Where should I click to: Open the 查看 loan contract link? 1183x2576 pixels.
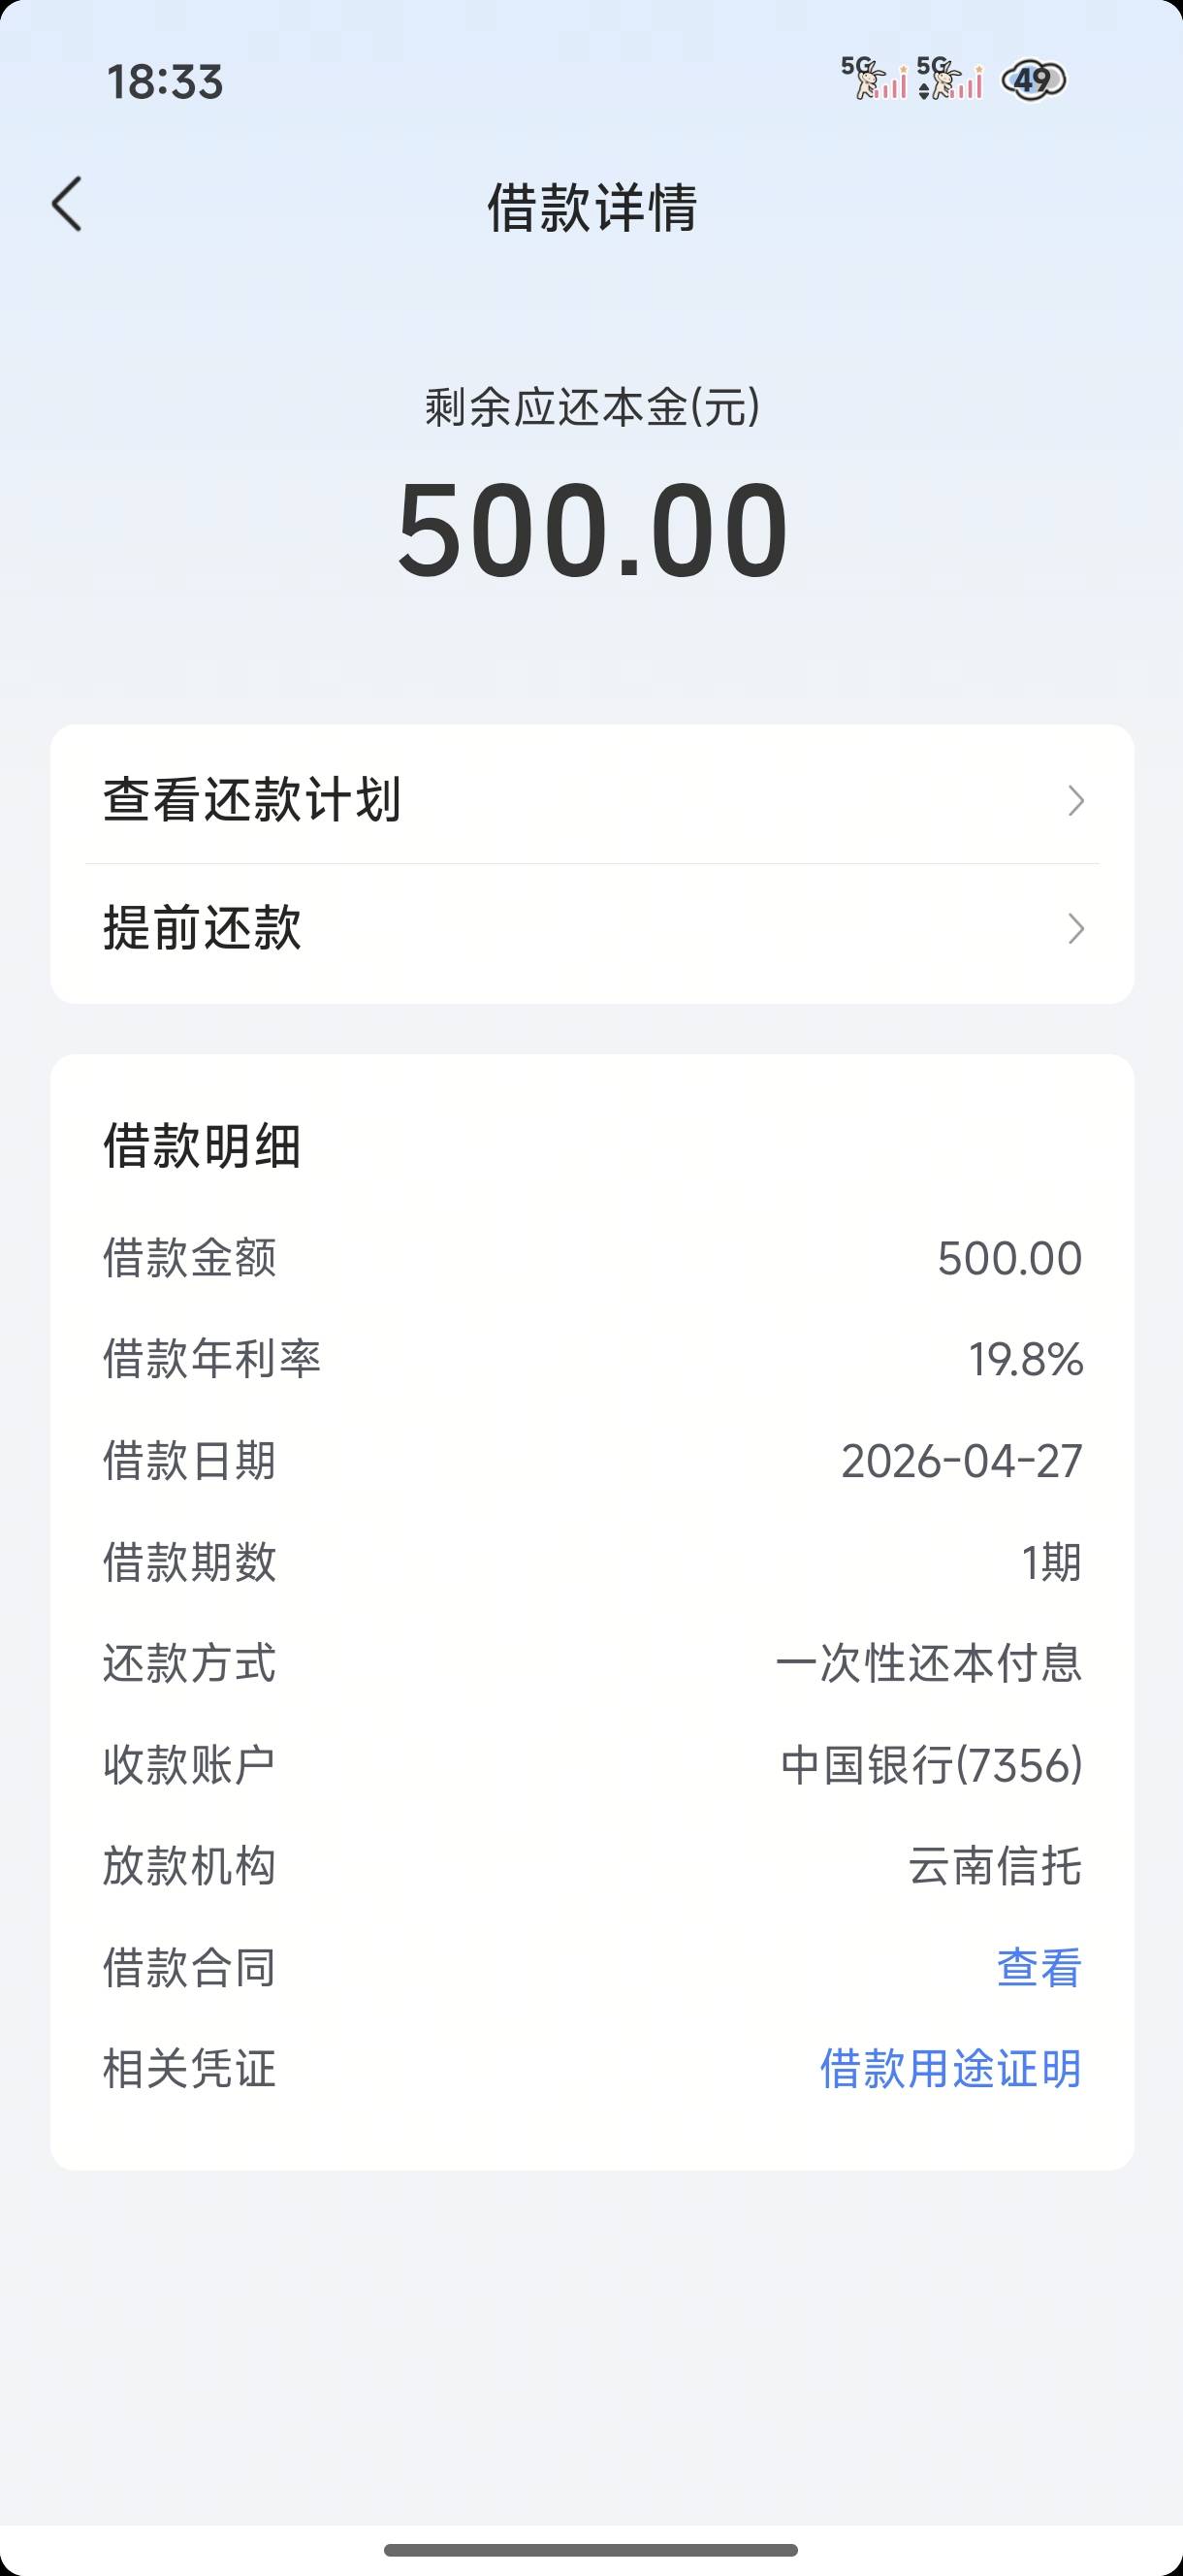1039,1967
